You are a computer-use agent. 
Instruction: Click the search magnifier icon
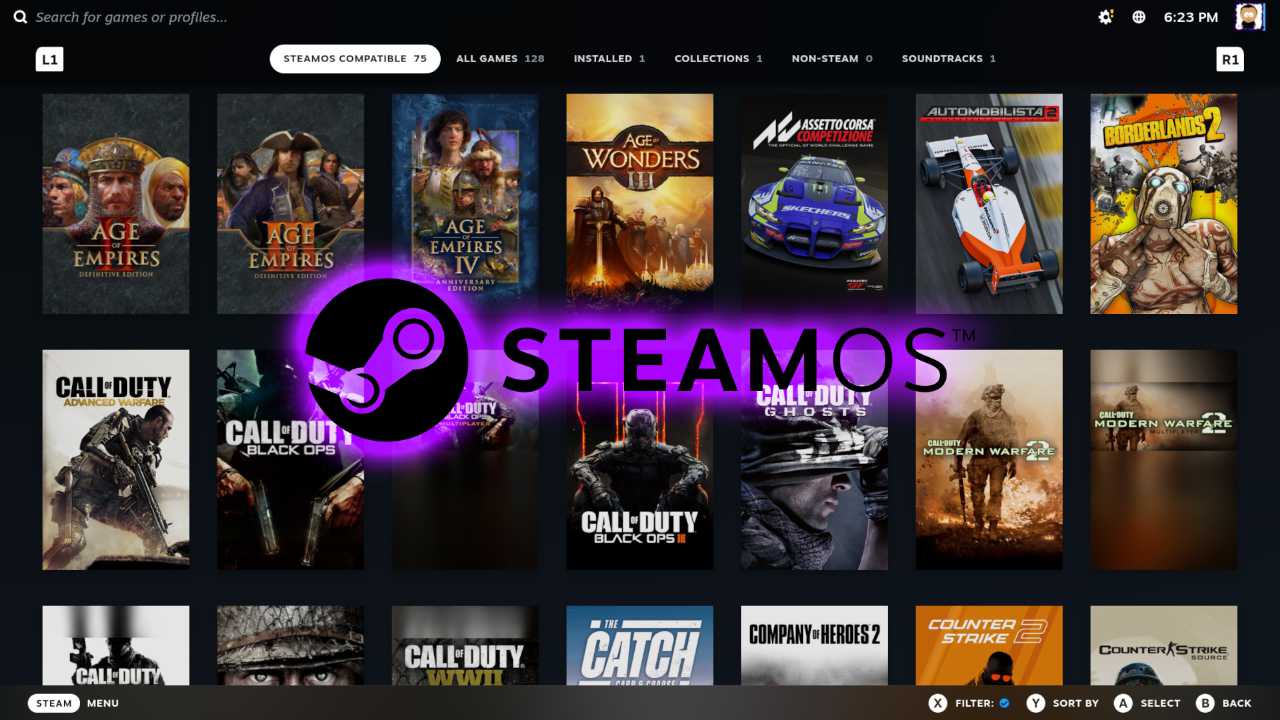coord(20,17)
